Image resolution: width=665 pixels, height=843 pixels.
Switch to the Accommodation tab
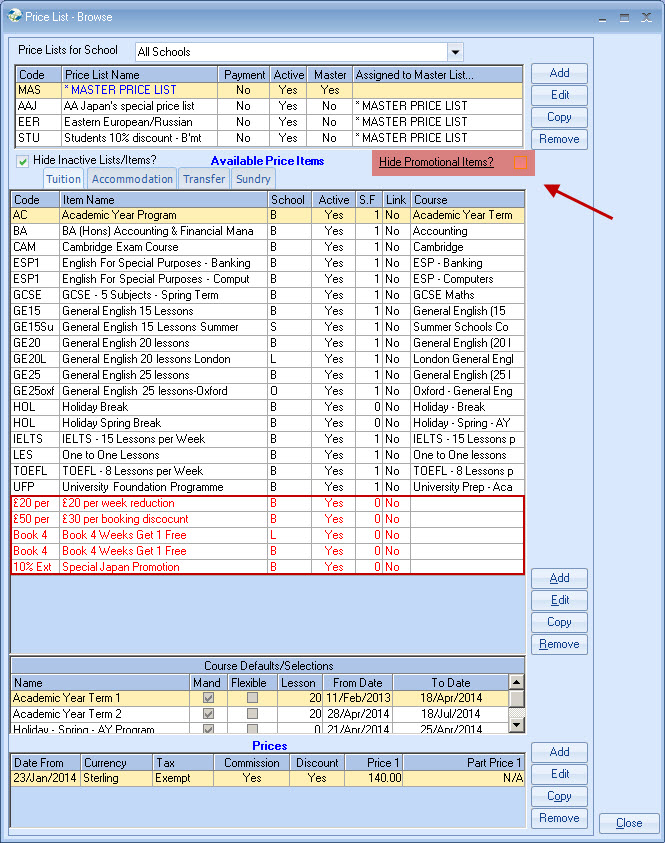(x=132, y=179)
